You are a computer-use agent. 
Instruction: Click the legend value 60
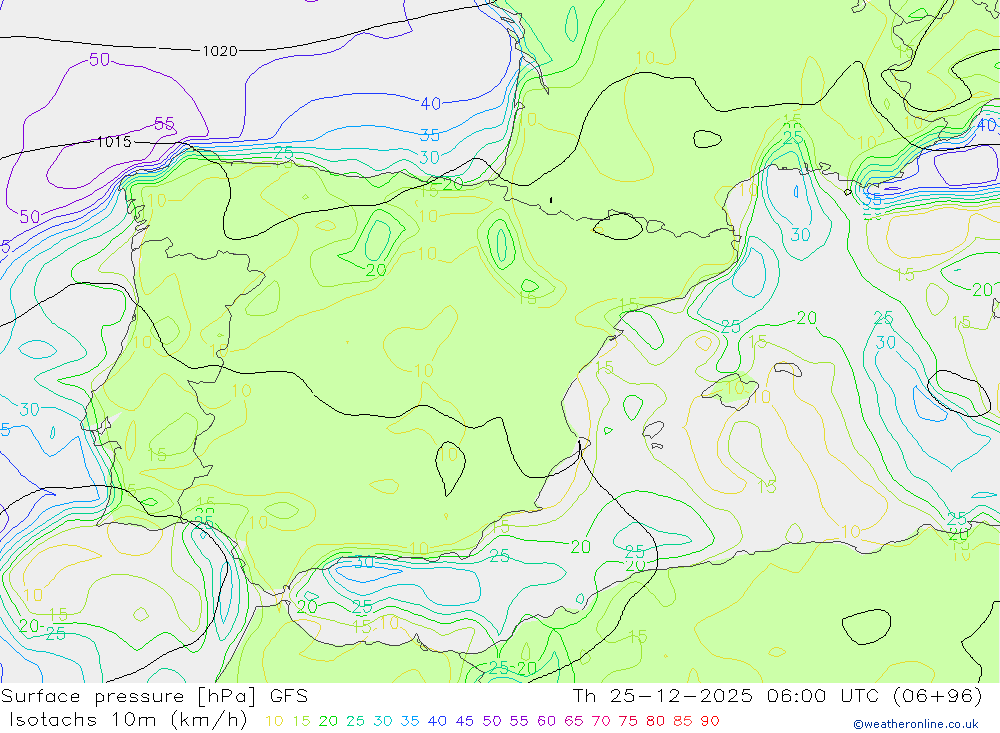(547, 721)
